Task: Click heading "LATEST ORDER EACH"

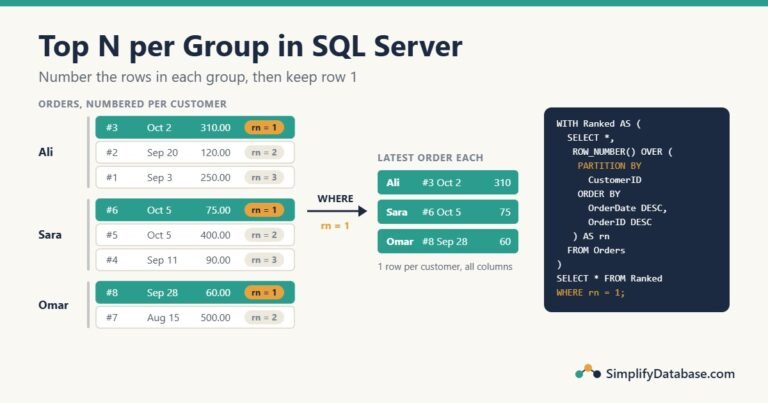Action: [x=430, y=158]
